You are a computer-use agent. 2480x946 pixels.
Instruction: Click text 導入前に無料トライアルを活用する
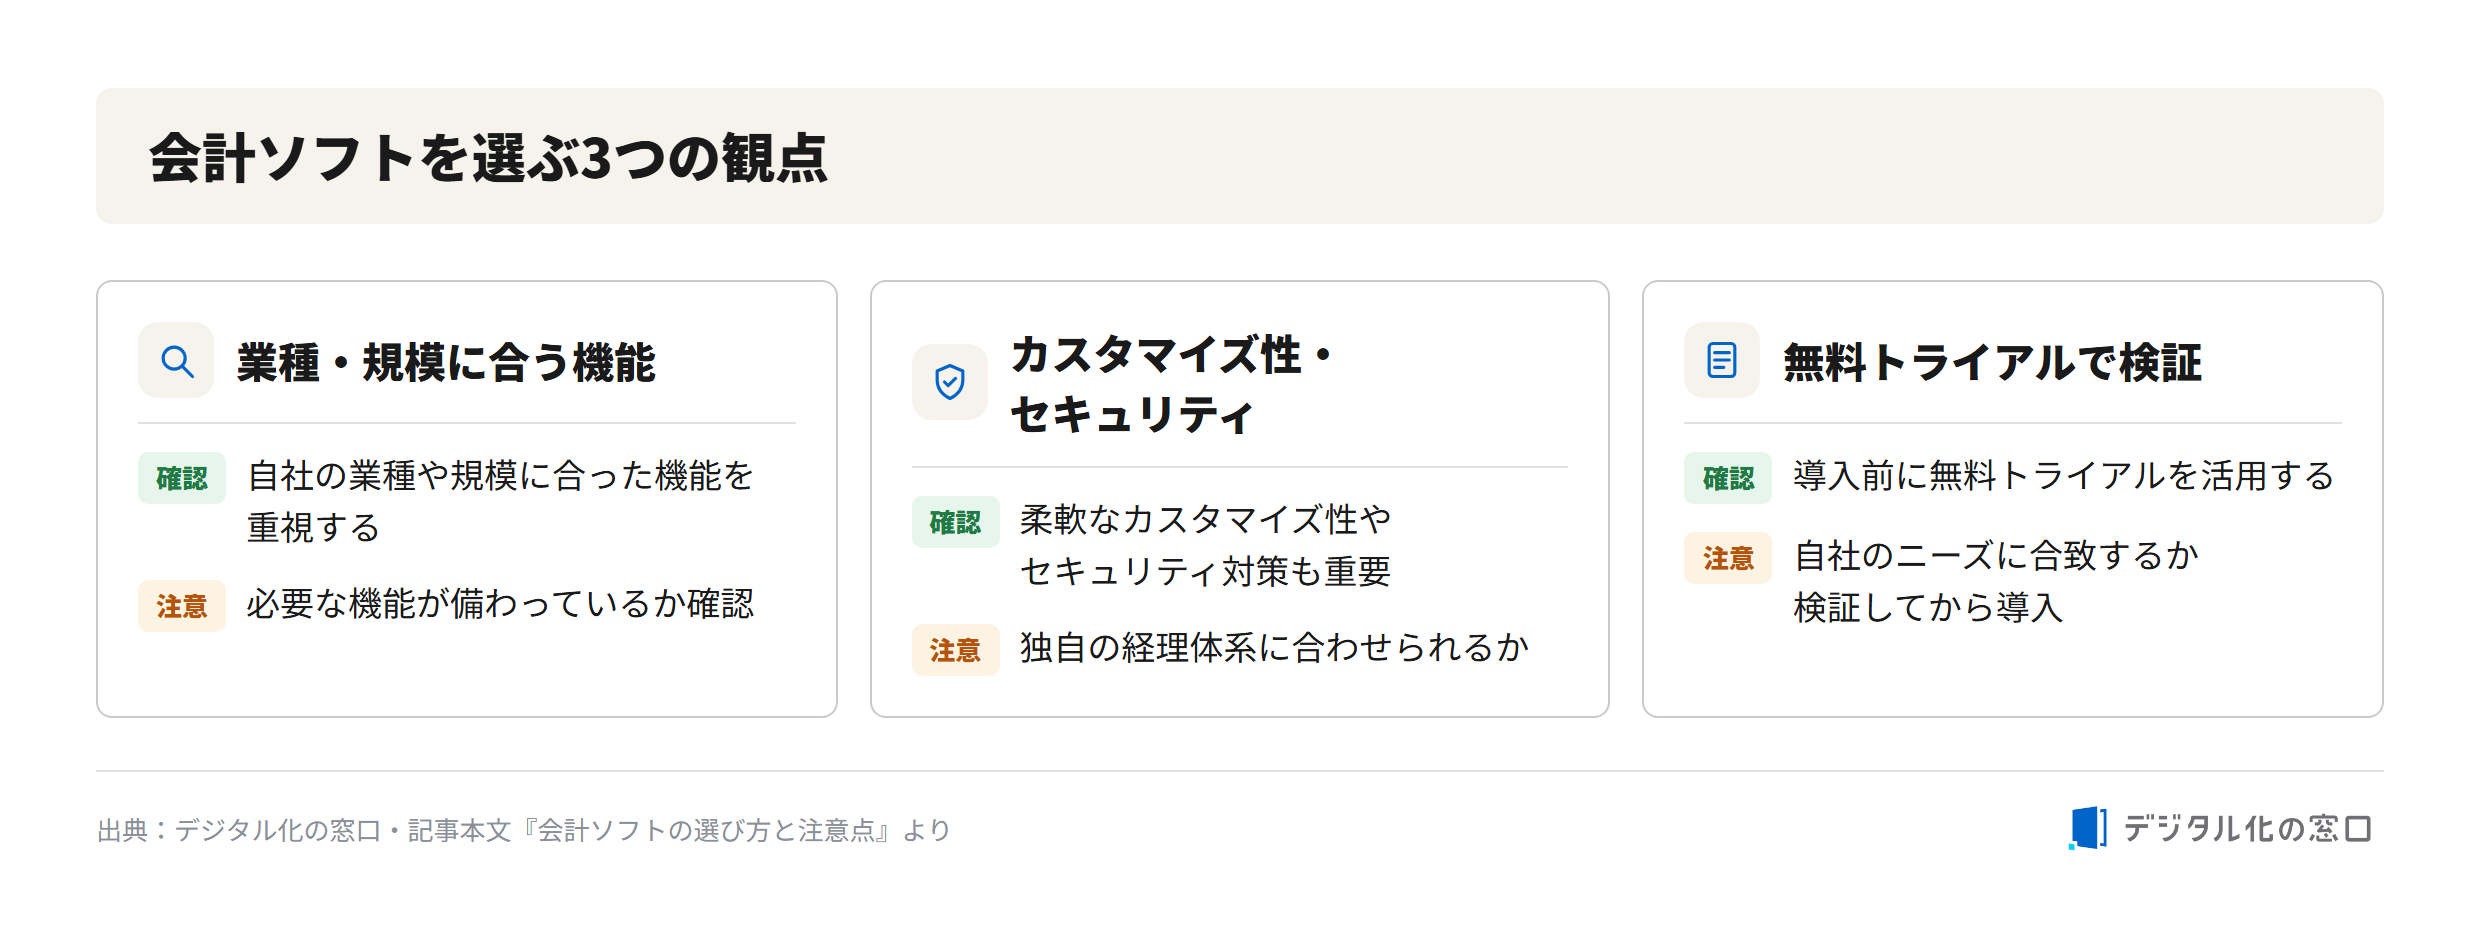[2063, 476]
